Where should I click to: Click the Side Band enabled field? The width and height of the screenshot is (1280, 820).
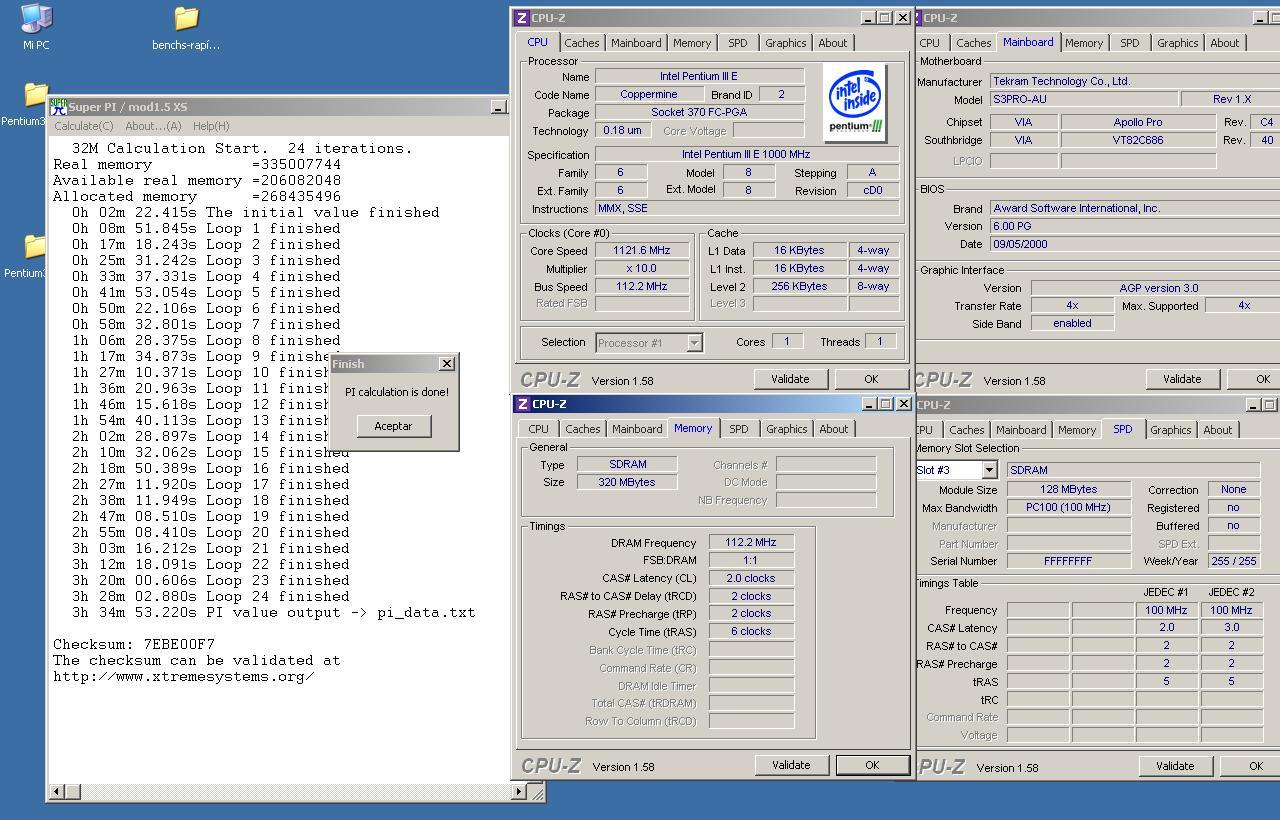(1072, 324)
